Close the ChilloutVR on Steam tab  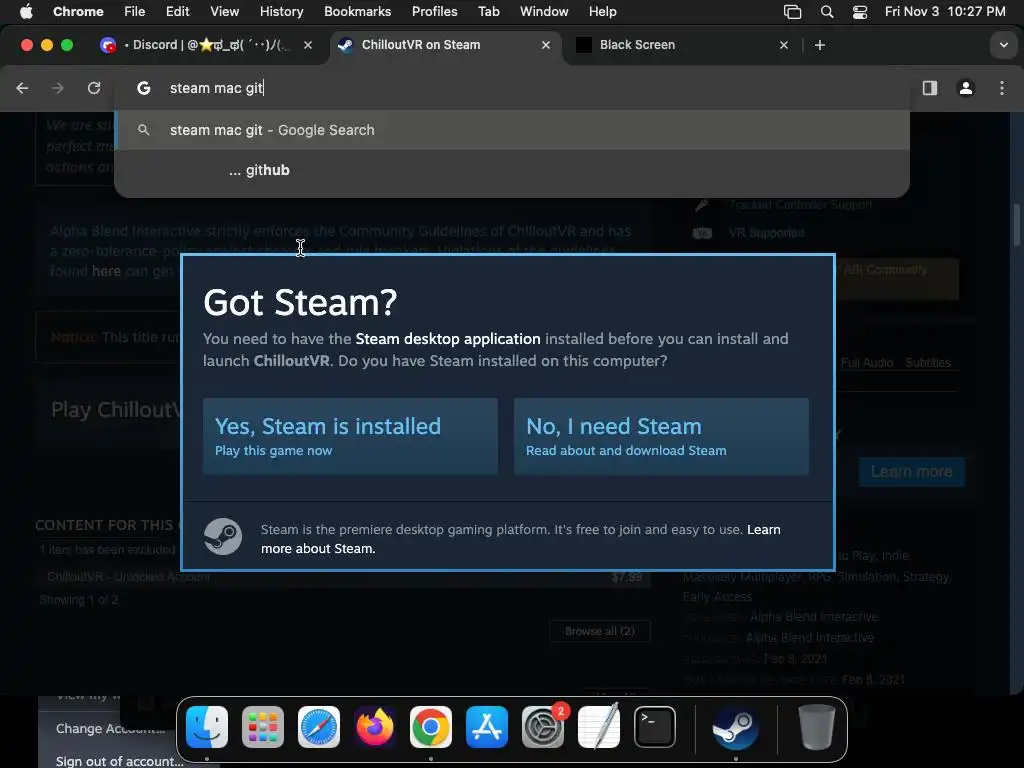[x=546, y=45]
